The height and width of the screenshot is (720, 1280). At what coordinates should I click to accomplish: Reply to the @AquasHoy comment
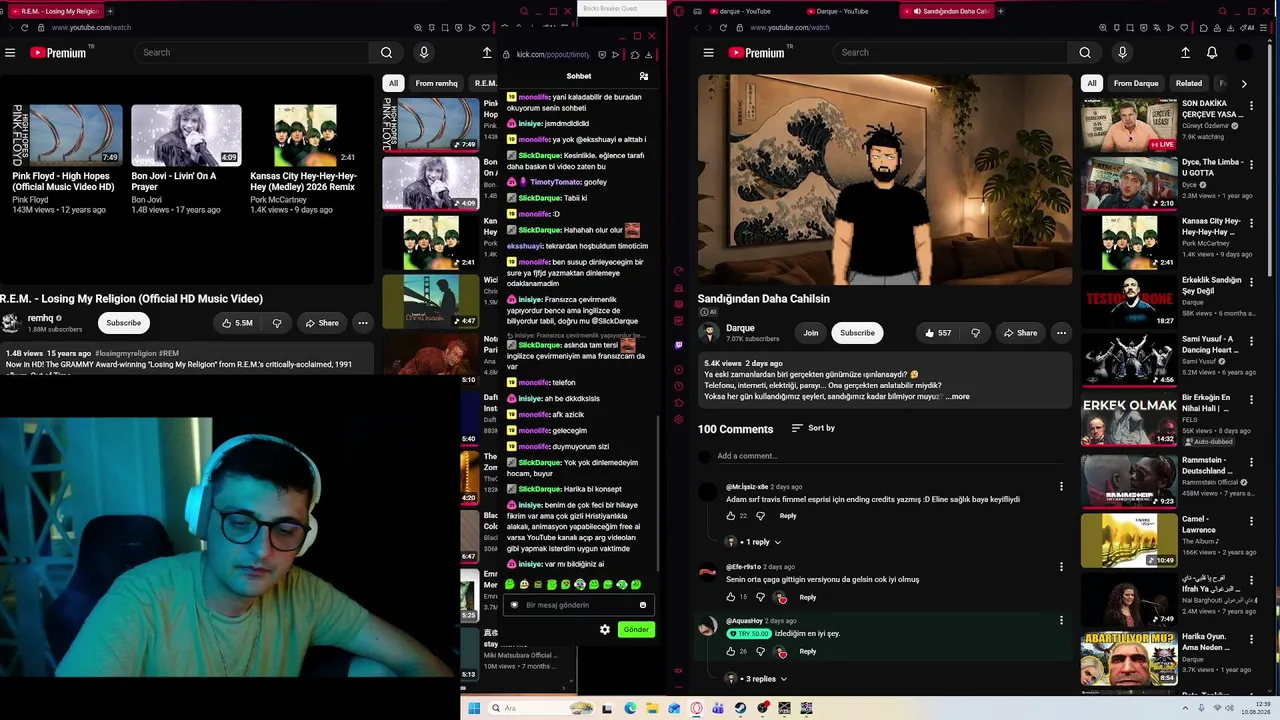808,651
